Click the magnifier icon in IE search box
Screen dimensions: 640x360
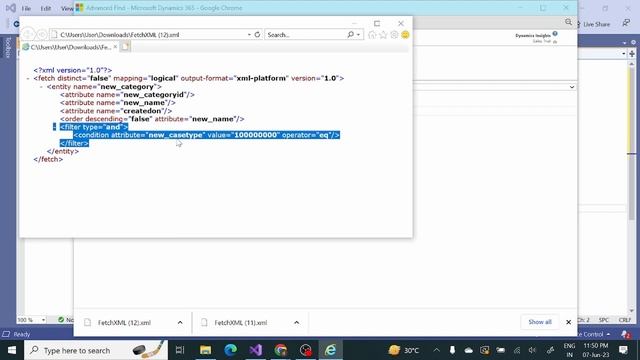point(350,35)
